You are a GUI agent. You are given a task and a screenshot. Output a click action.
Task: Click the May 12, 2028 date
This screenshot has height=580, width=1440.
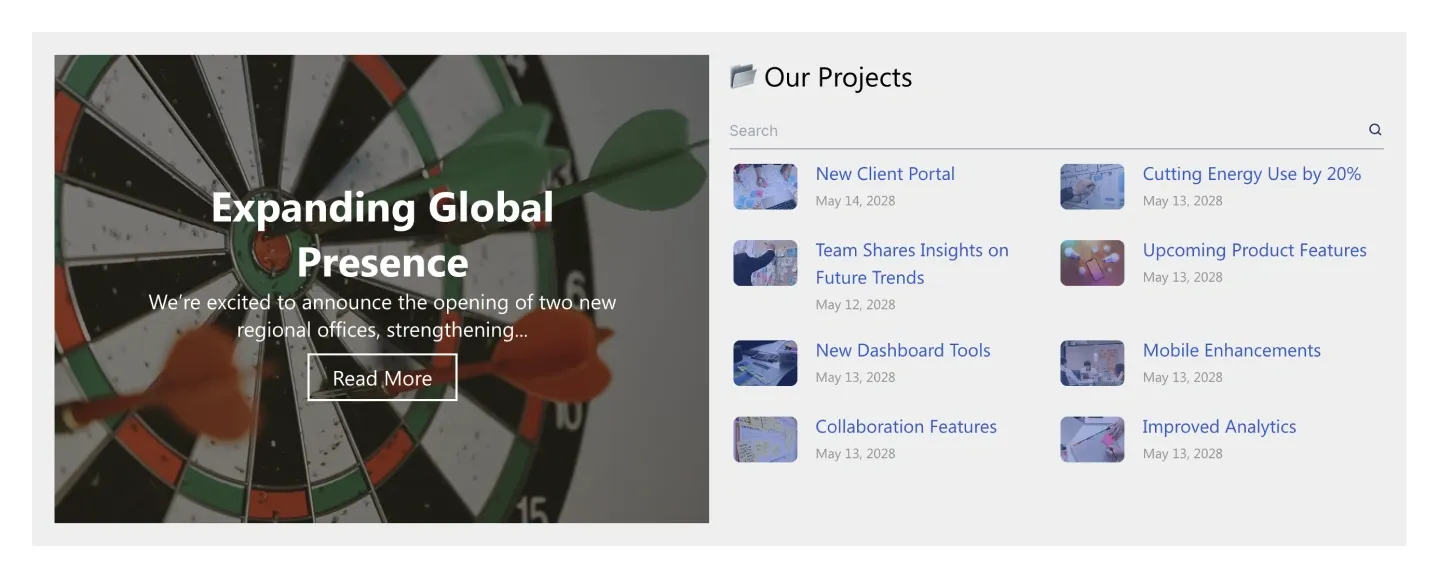tap(855, 305)
